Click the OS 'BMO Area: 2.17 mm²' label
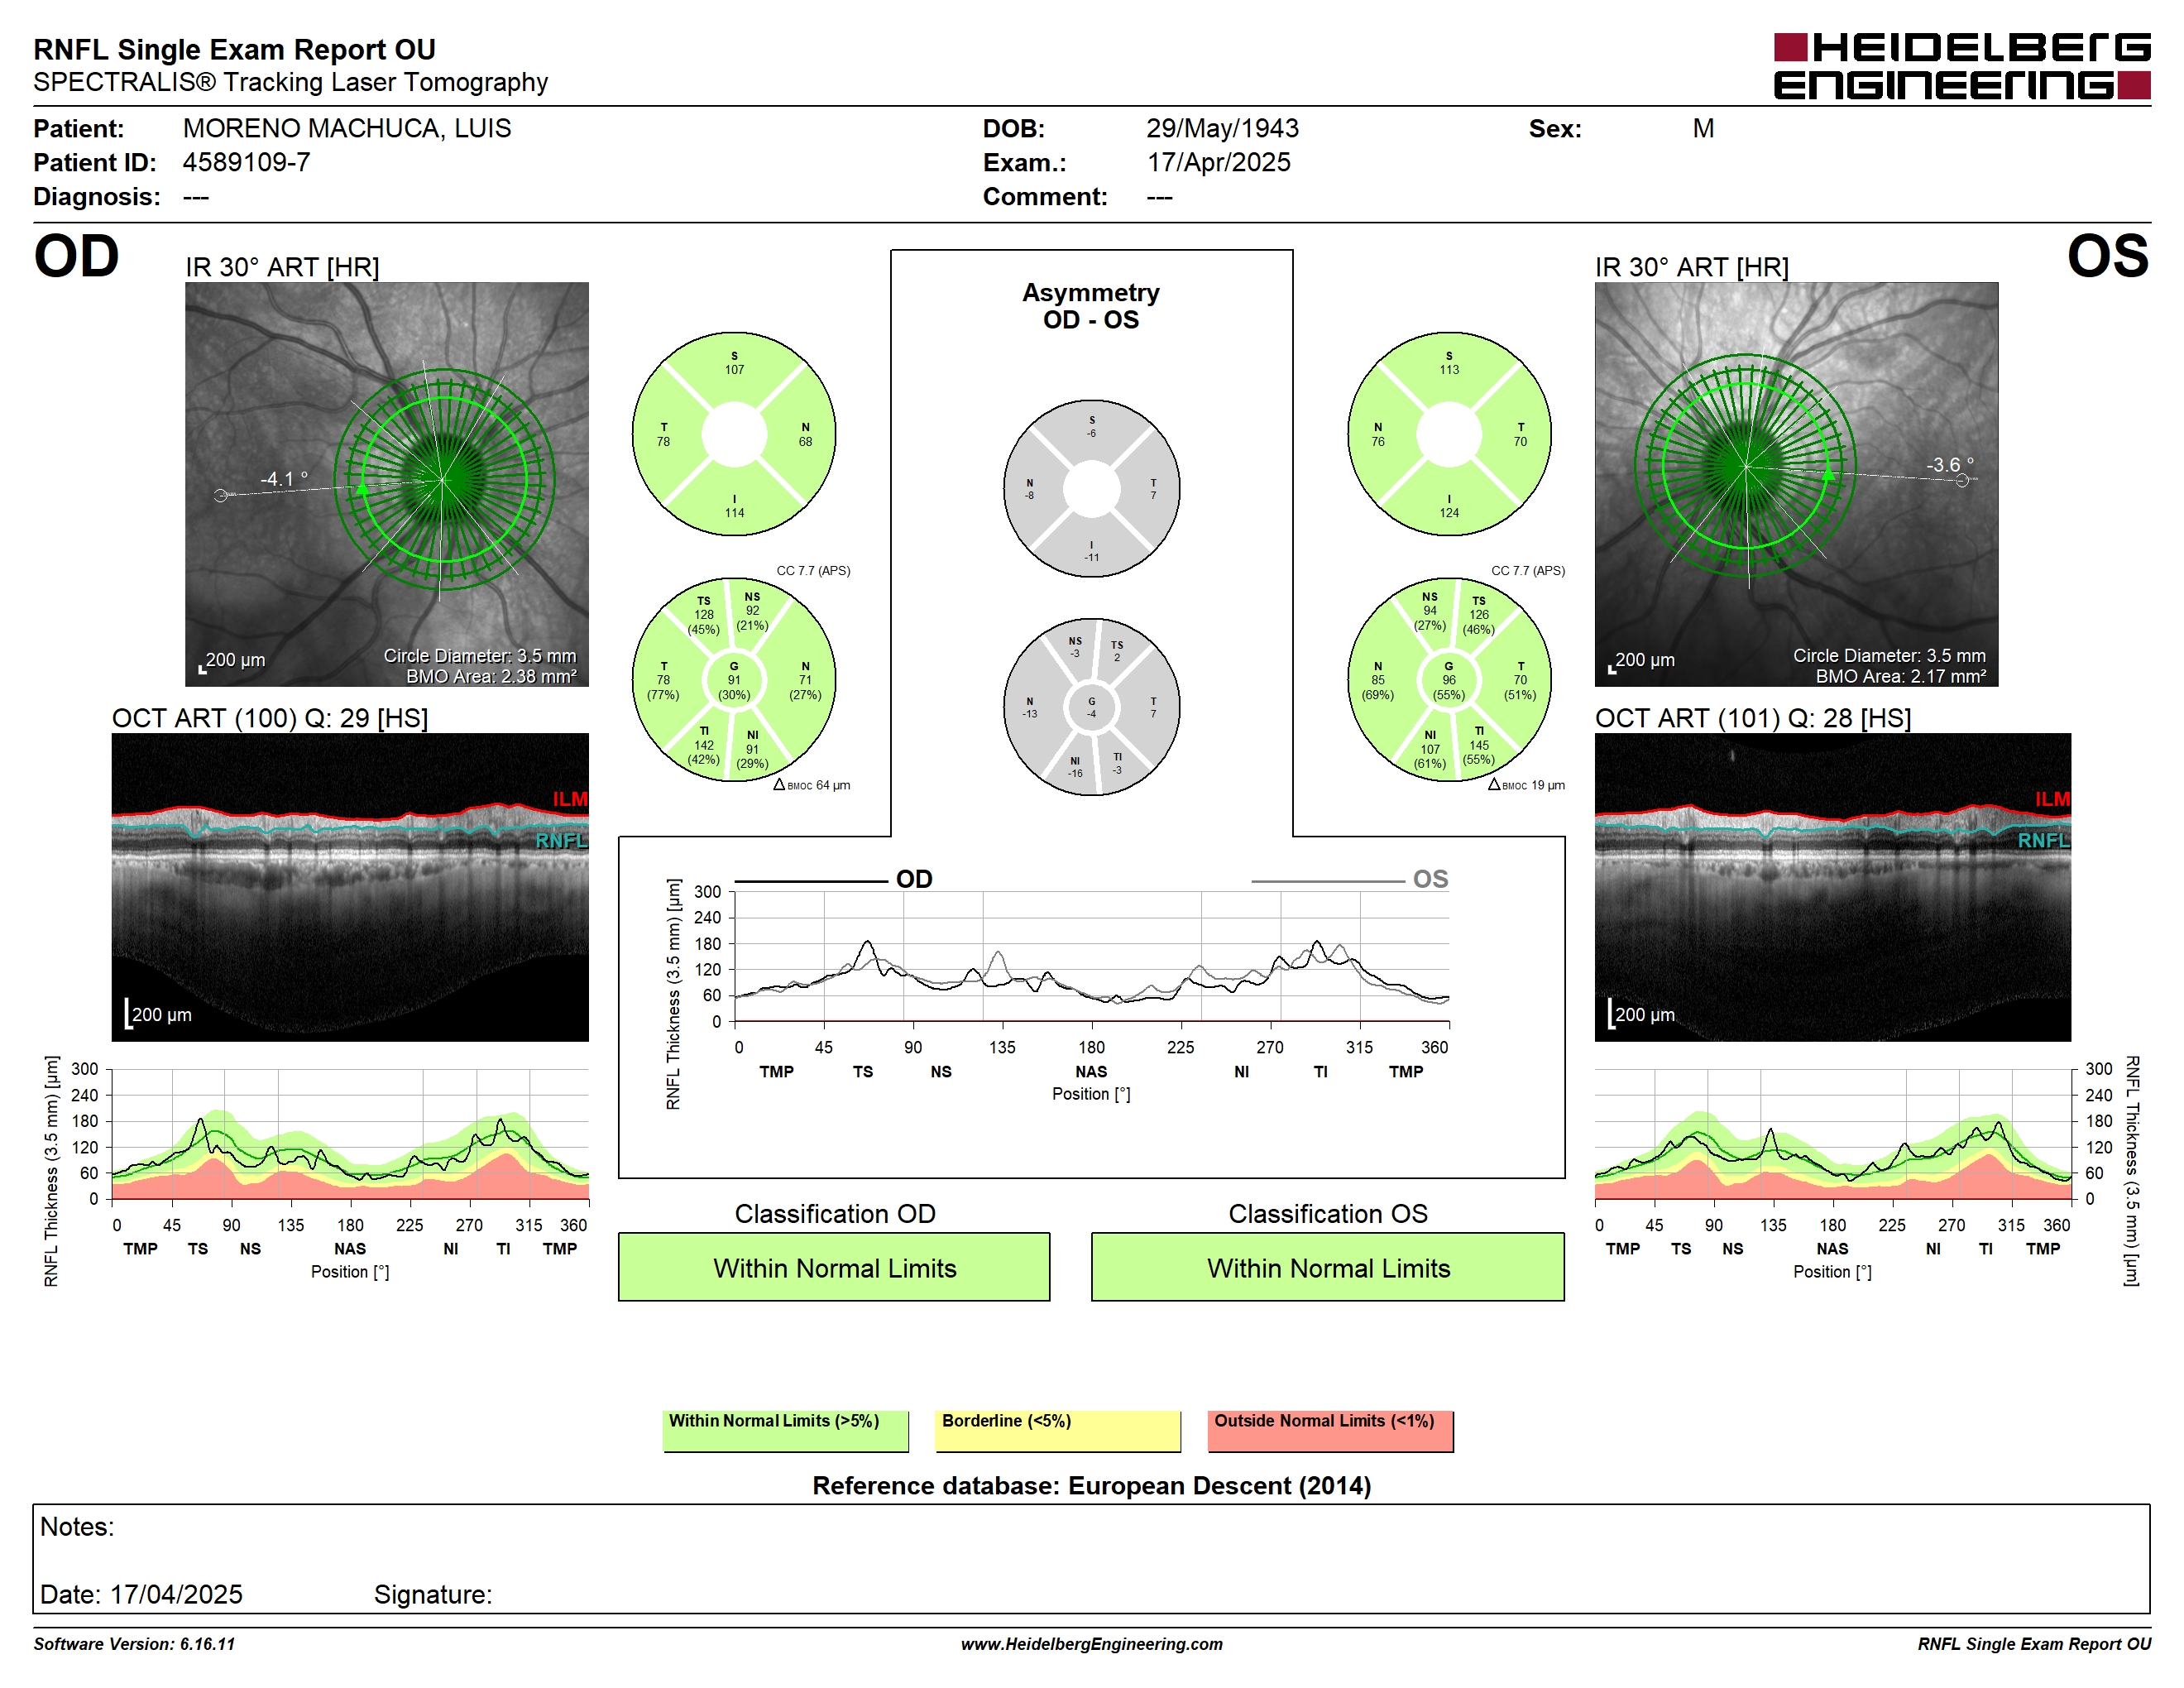Screen dimensions: 2184x1688 1901,676
